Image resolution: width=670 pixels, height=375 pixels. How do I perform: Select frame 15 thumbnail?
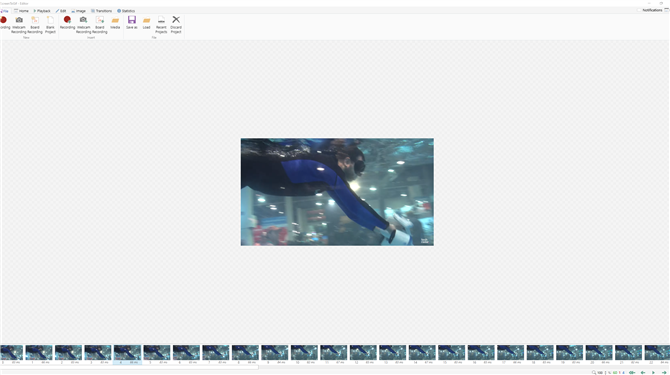pos(452,354)
